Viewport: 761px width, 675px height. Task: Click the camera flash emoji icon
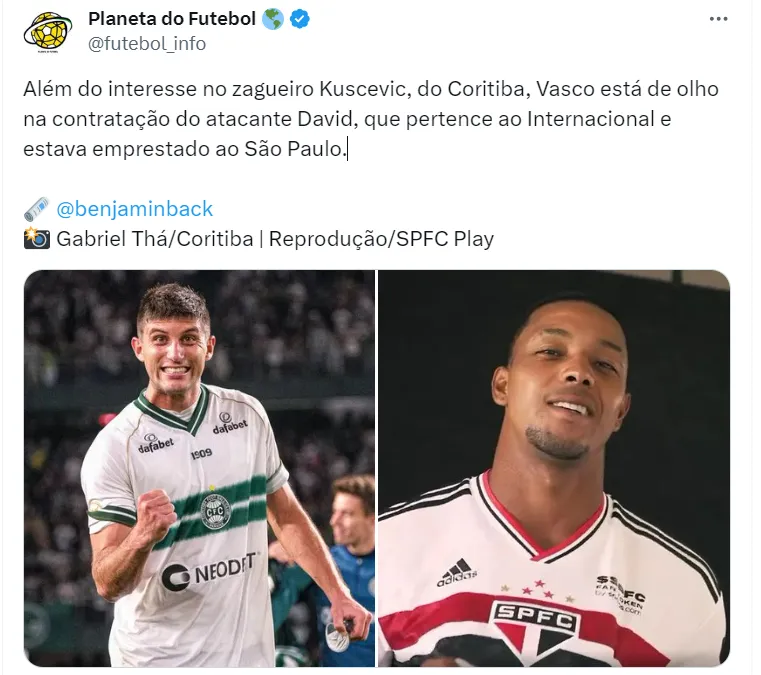click(36, 238)
